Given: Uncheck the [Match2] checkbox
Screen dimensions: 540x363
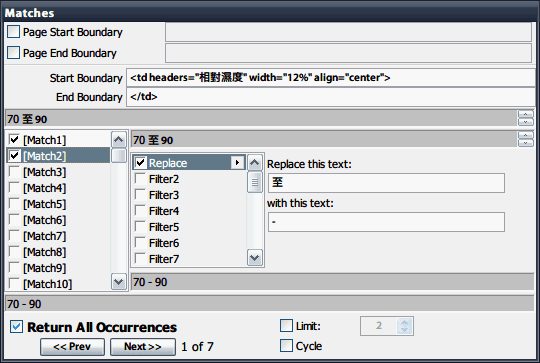Looking at the screenshot, I should (x=14, y=156).
